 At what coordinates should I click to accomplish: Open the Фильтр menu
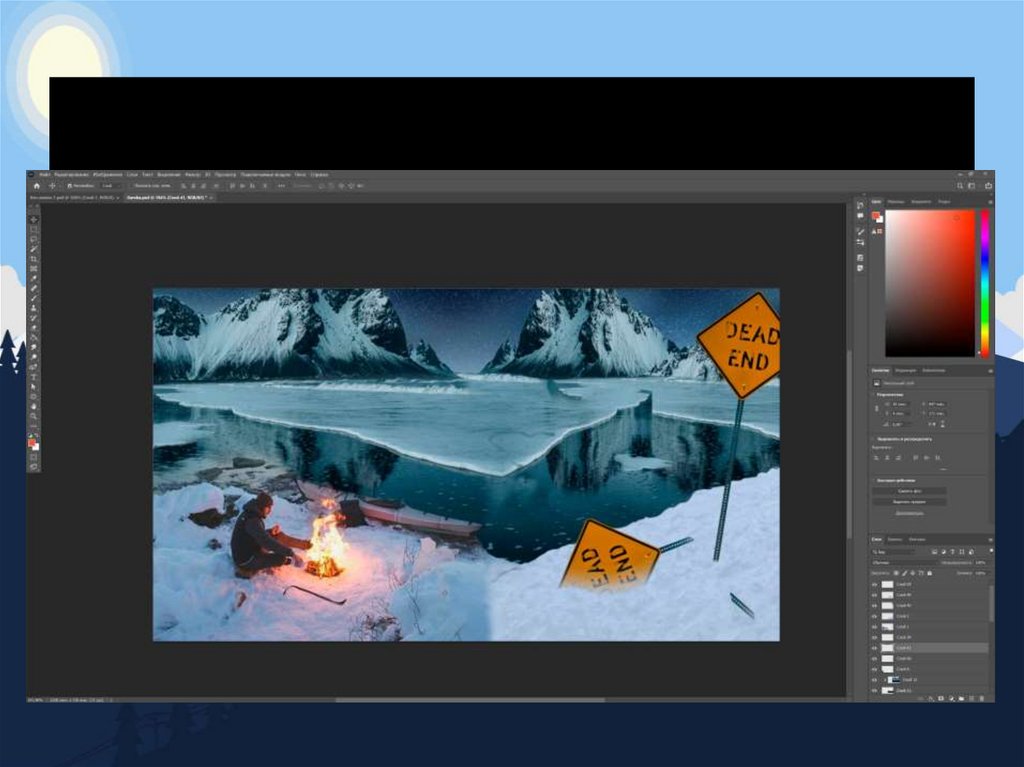(192, 175)
